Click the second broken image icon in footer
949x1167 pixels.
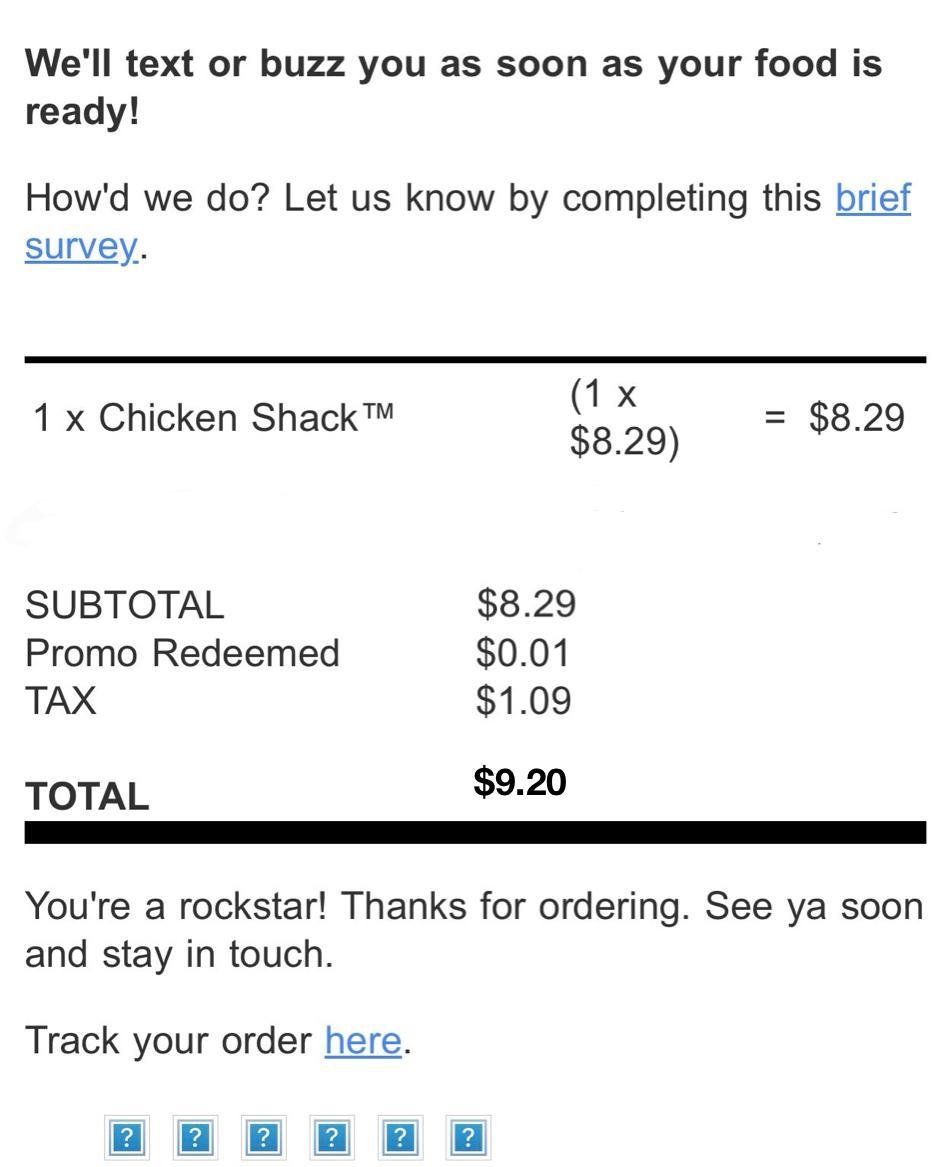195,1138
